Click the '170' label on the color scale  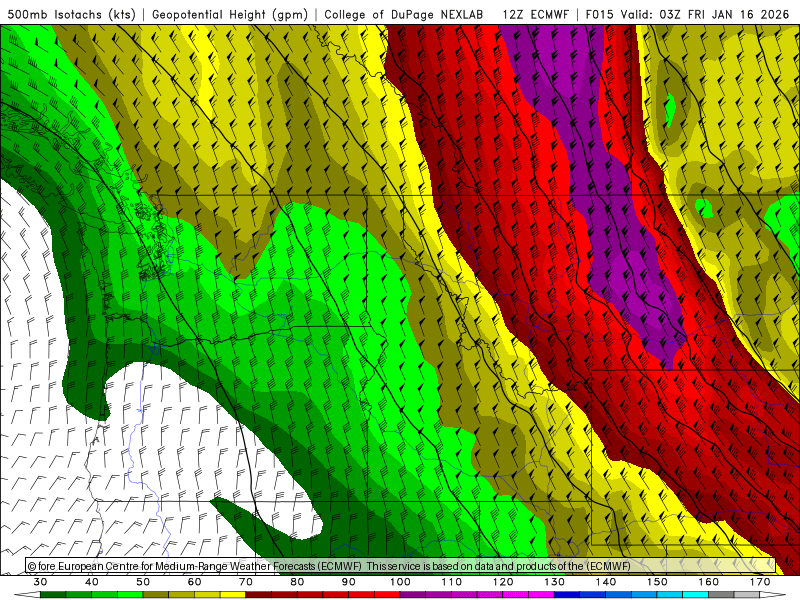[760, 582]
